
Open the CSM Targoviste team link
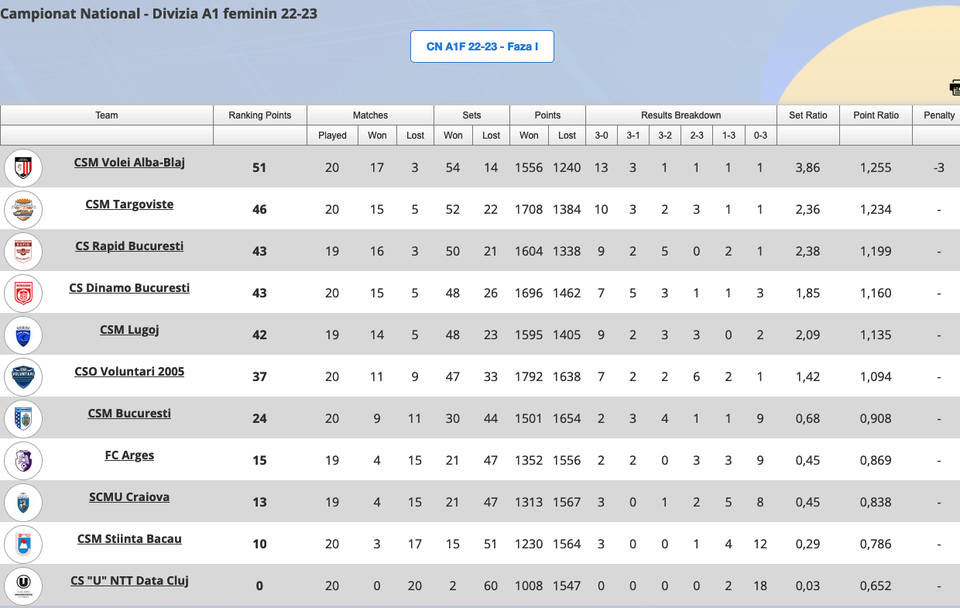(129, 204)
